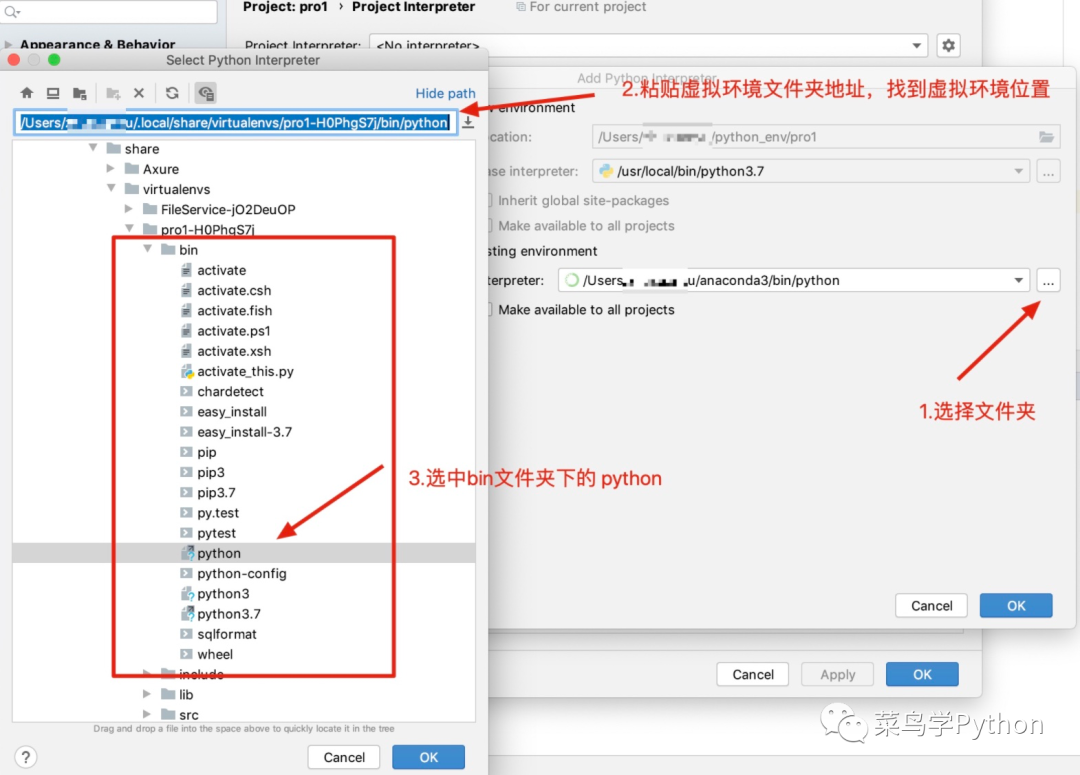Expand FileService-jO2DeuOP folder
Viewport: 1080px width, 775px height.
pyautogui.click(x=129, y=208)
